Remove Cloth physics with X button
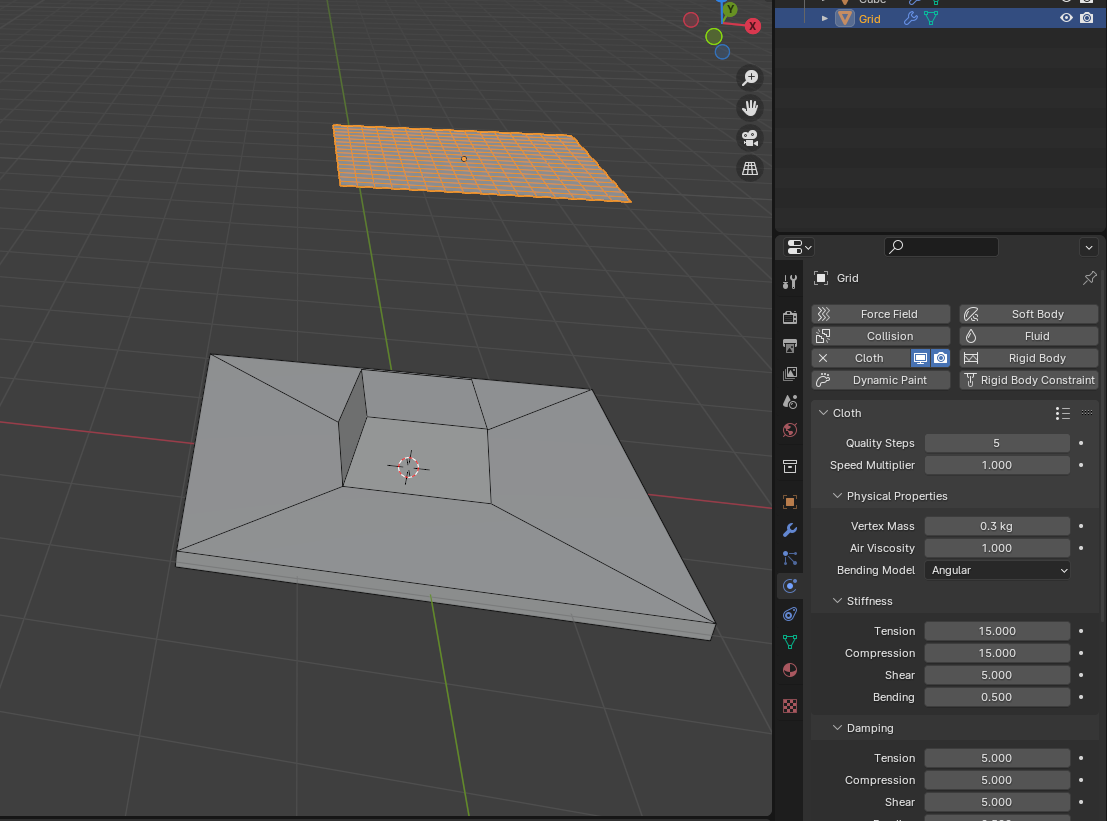The width and height of the screenshot is (1107, 821). 823,359
